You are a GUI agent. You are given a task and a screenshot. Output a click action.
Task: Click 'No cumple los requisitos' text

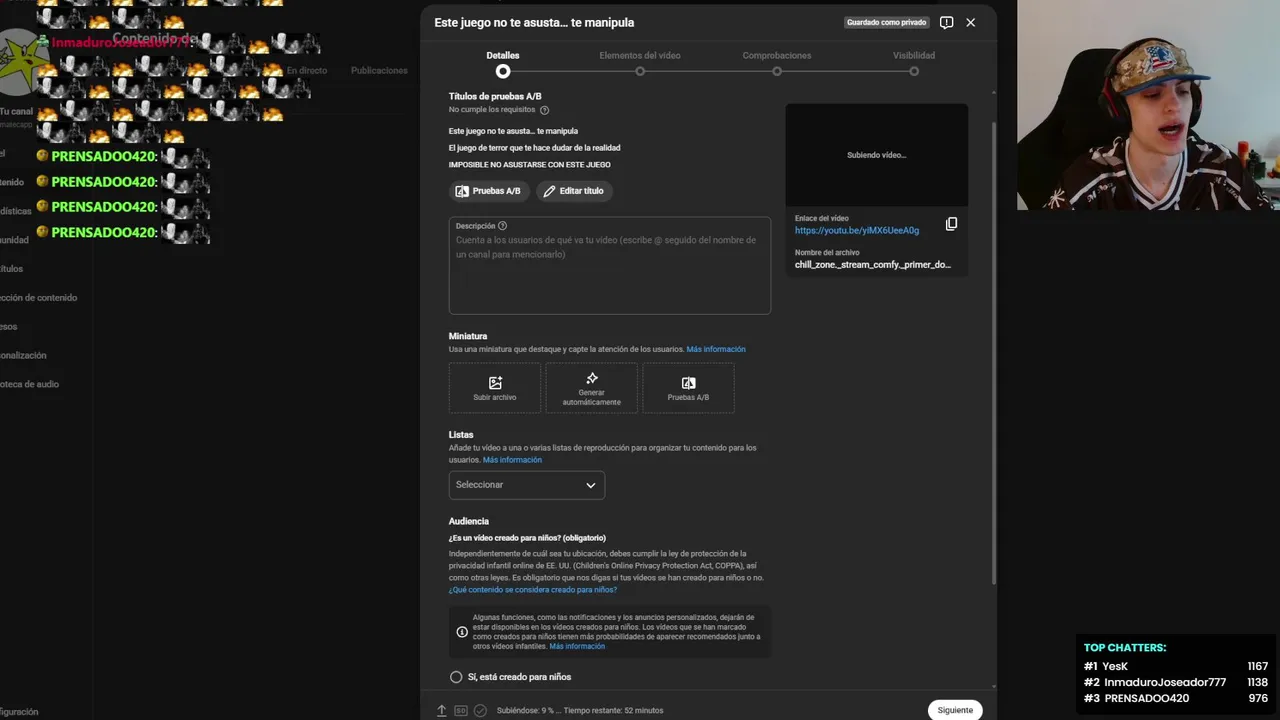492,110
